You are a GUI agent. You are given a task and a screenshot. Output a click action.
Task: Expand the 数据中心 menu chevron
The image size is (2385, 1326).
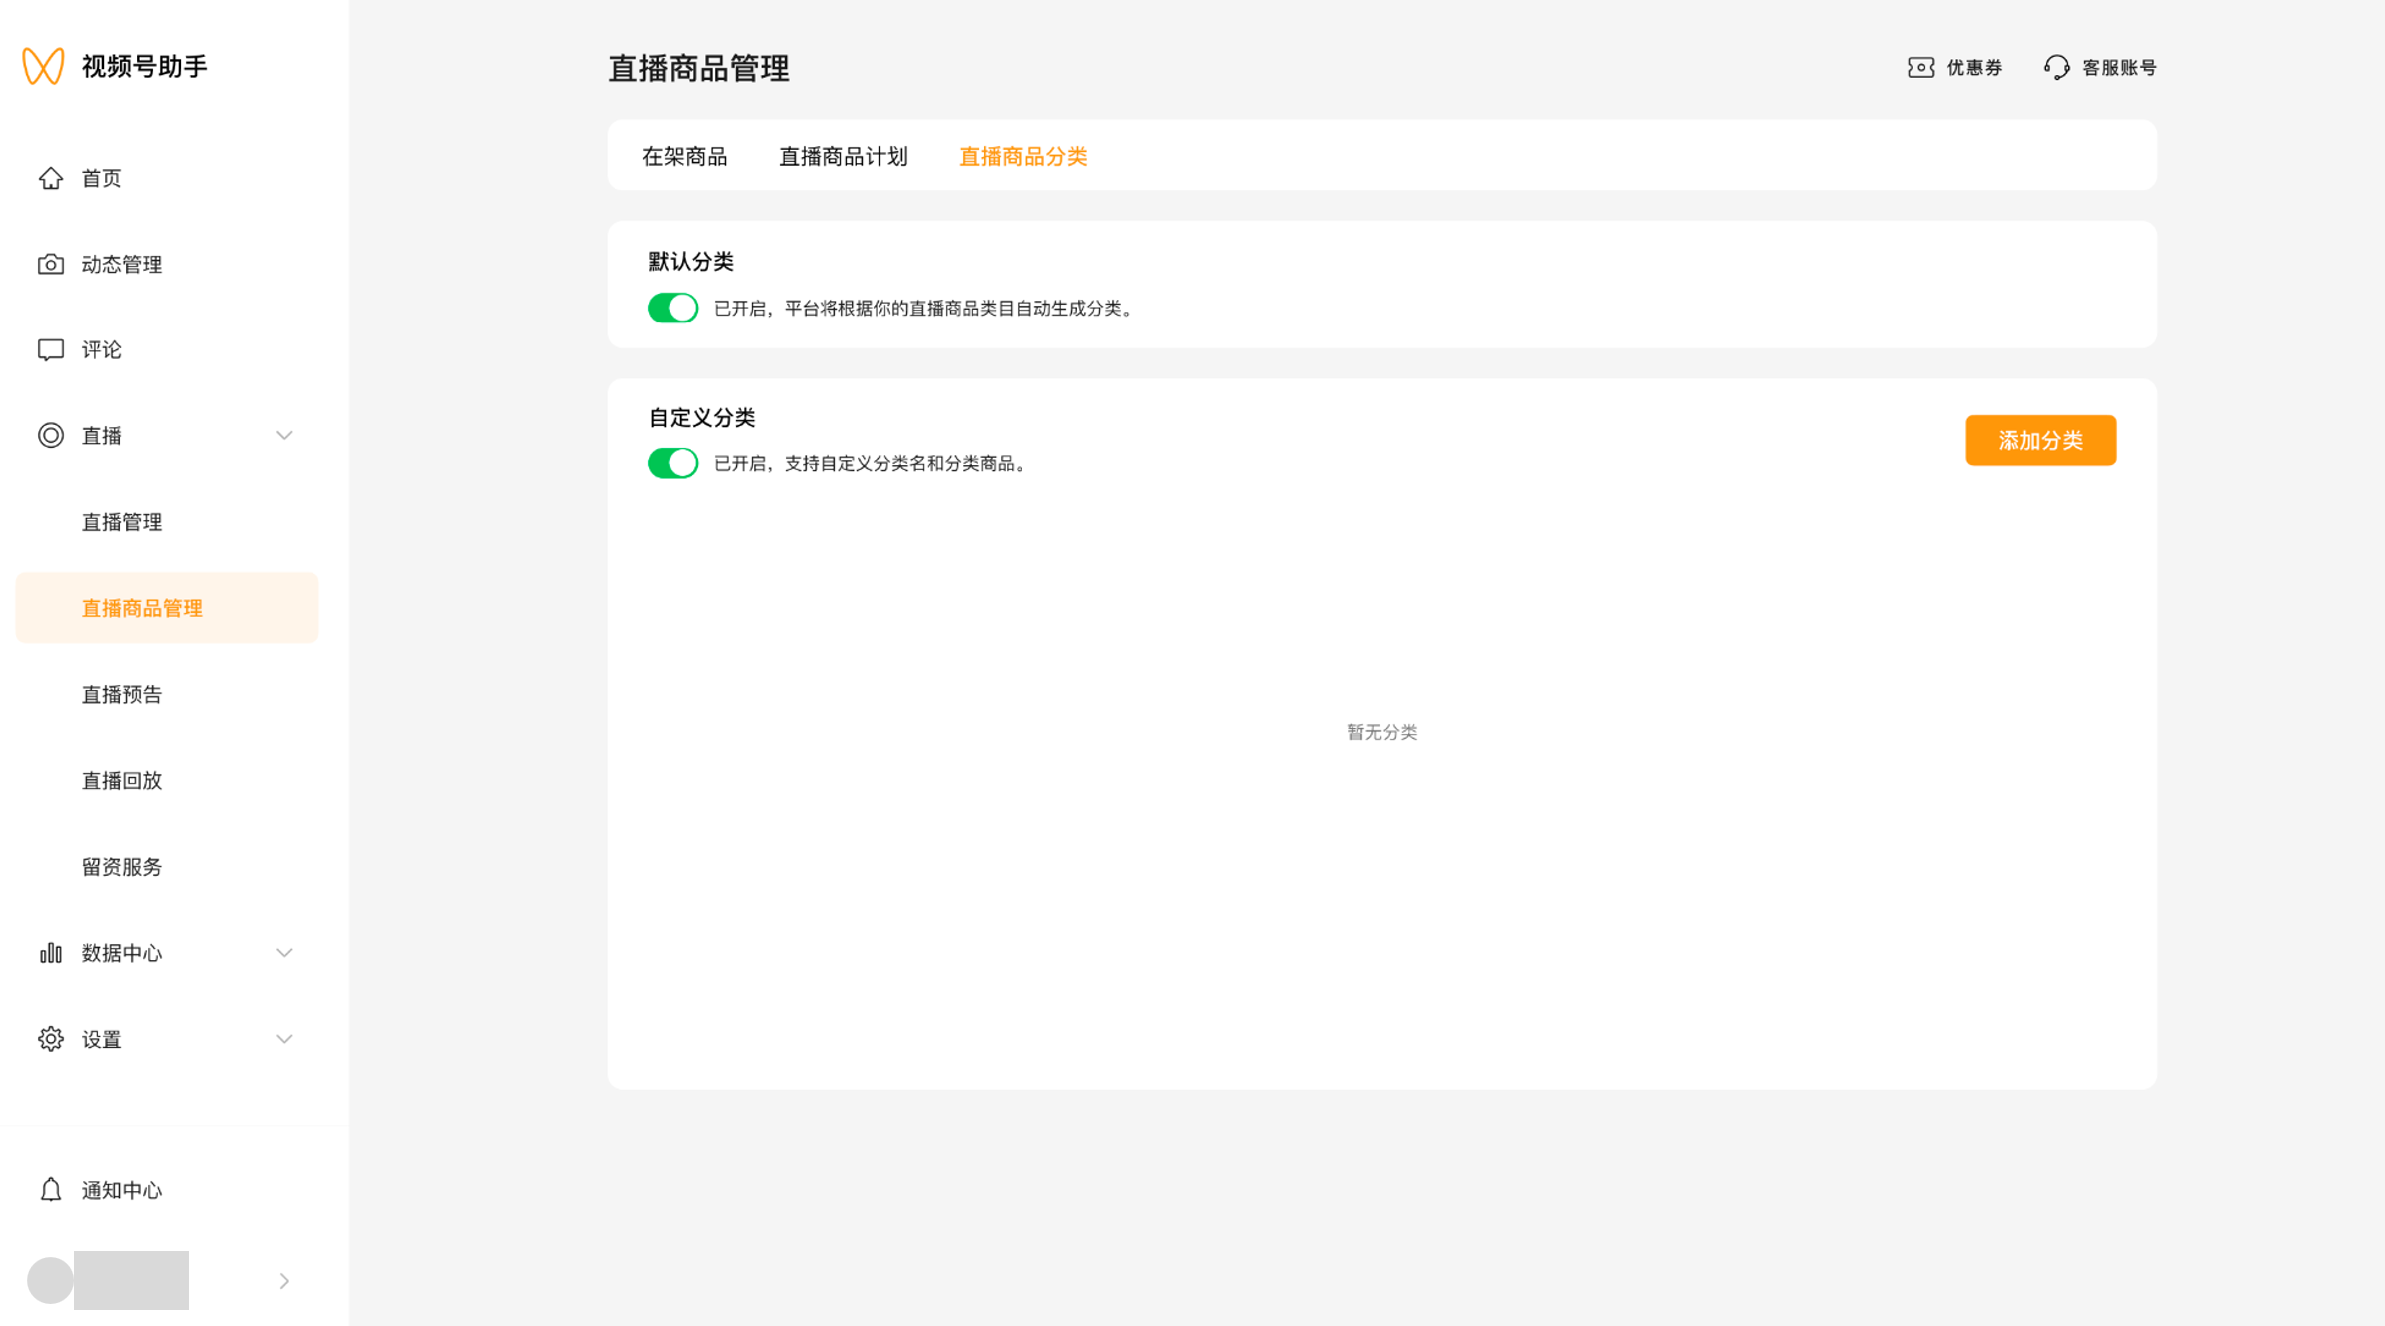coord(284,953)
